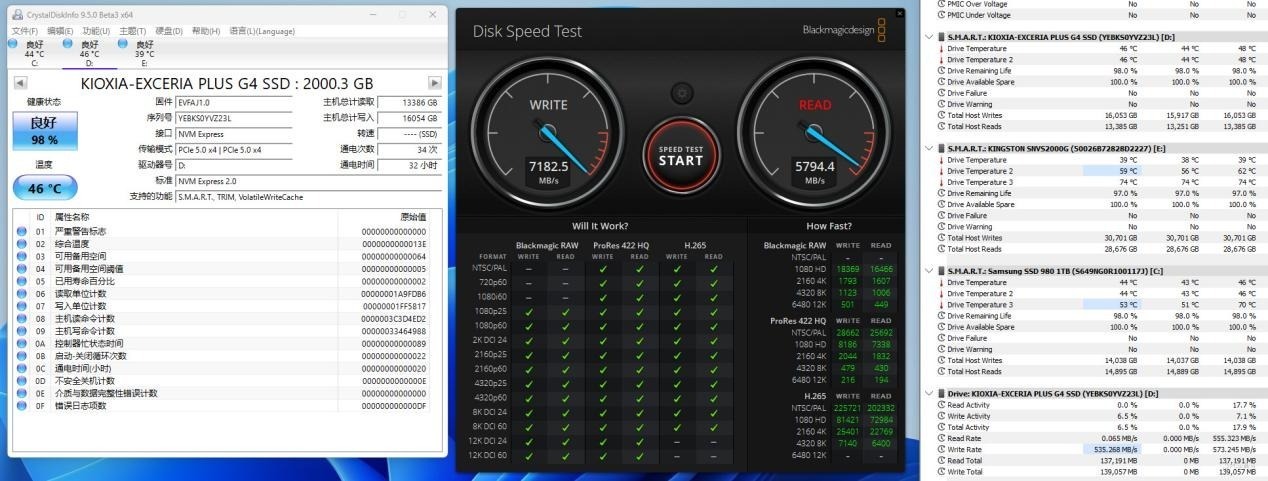Collapse the Drive: KIOXIA-EXCERIA activity group
Image resolution: width=1268 pixels, height=481 pixels.
pyautogui.click(x=932, y=393)
